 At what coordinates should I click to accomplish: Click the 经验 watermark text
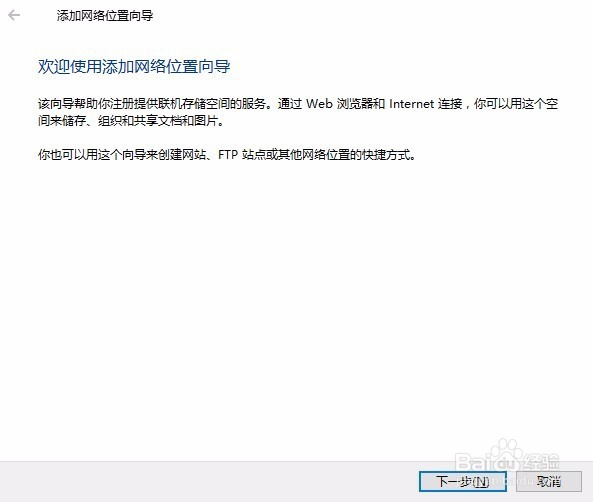(x=542, y=462)
